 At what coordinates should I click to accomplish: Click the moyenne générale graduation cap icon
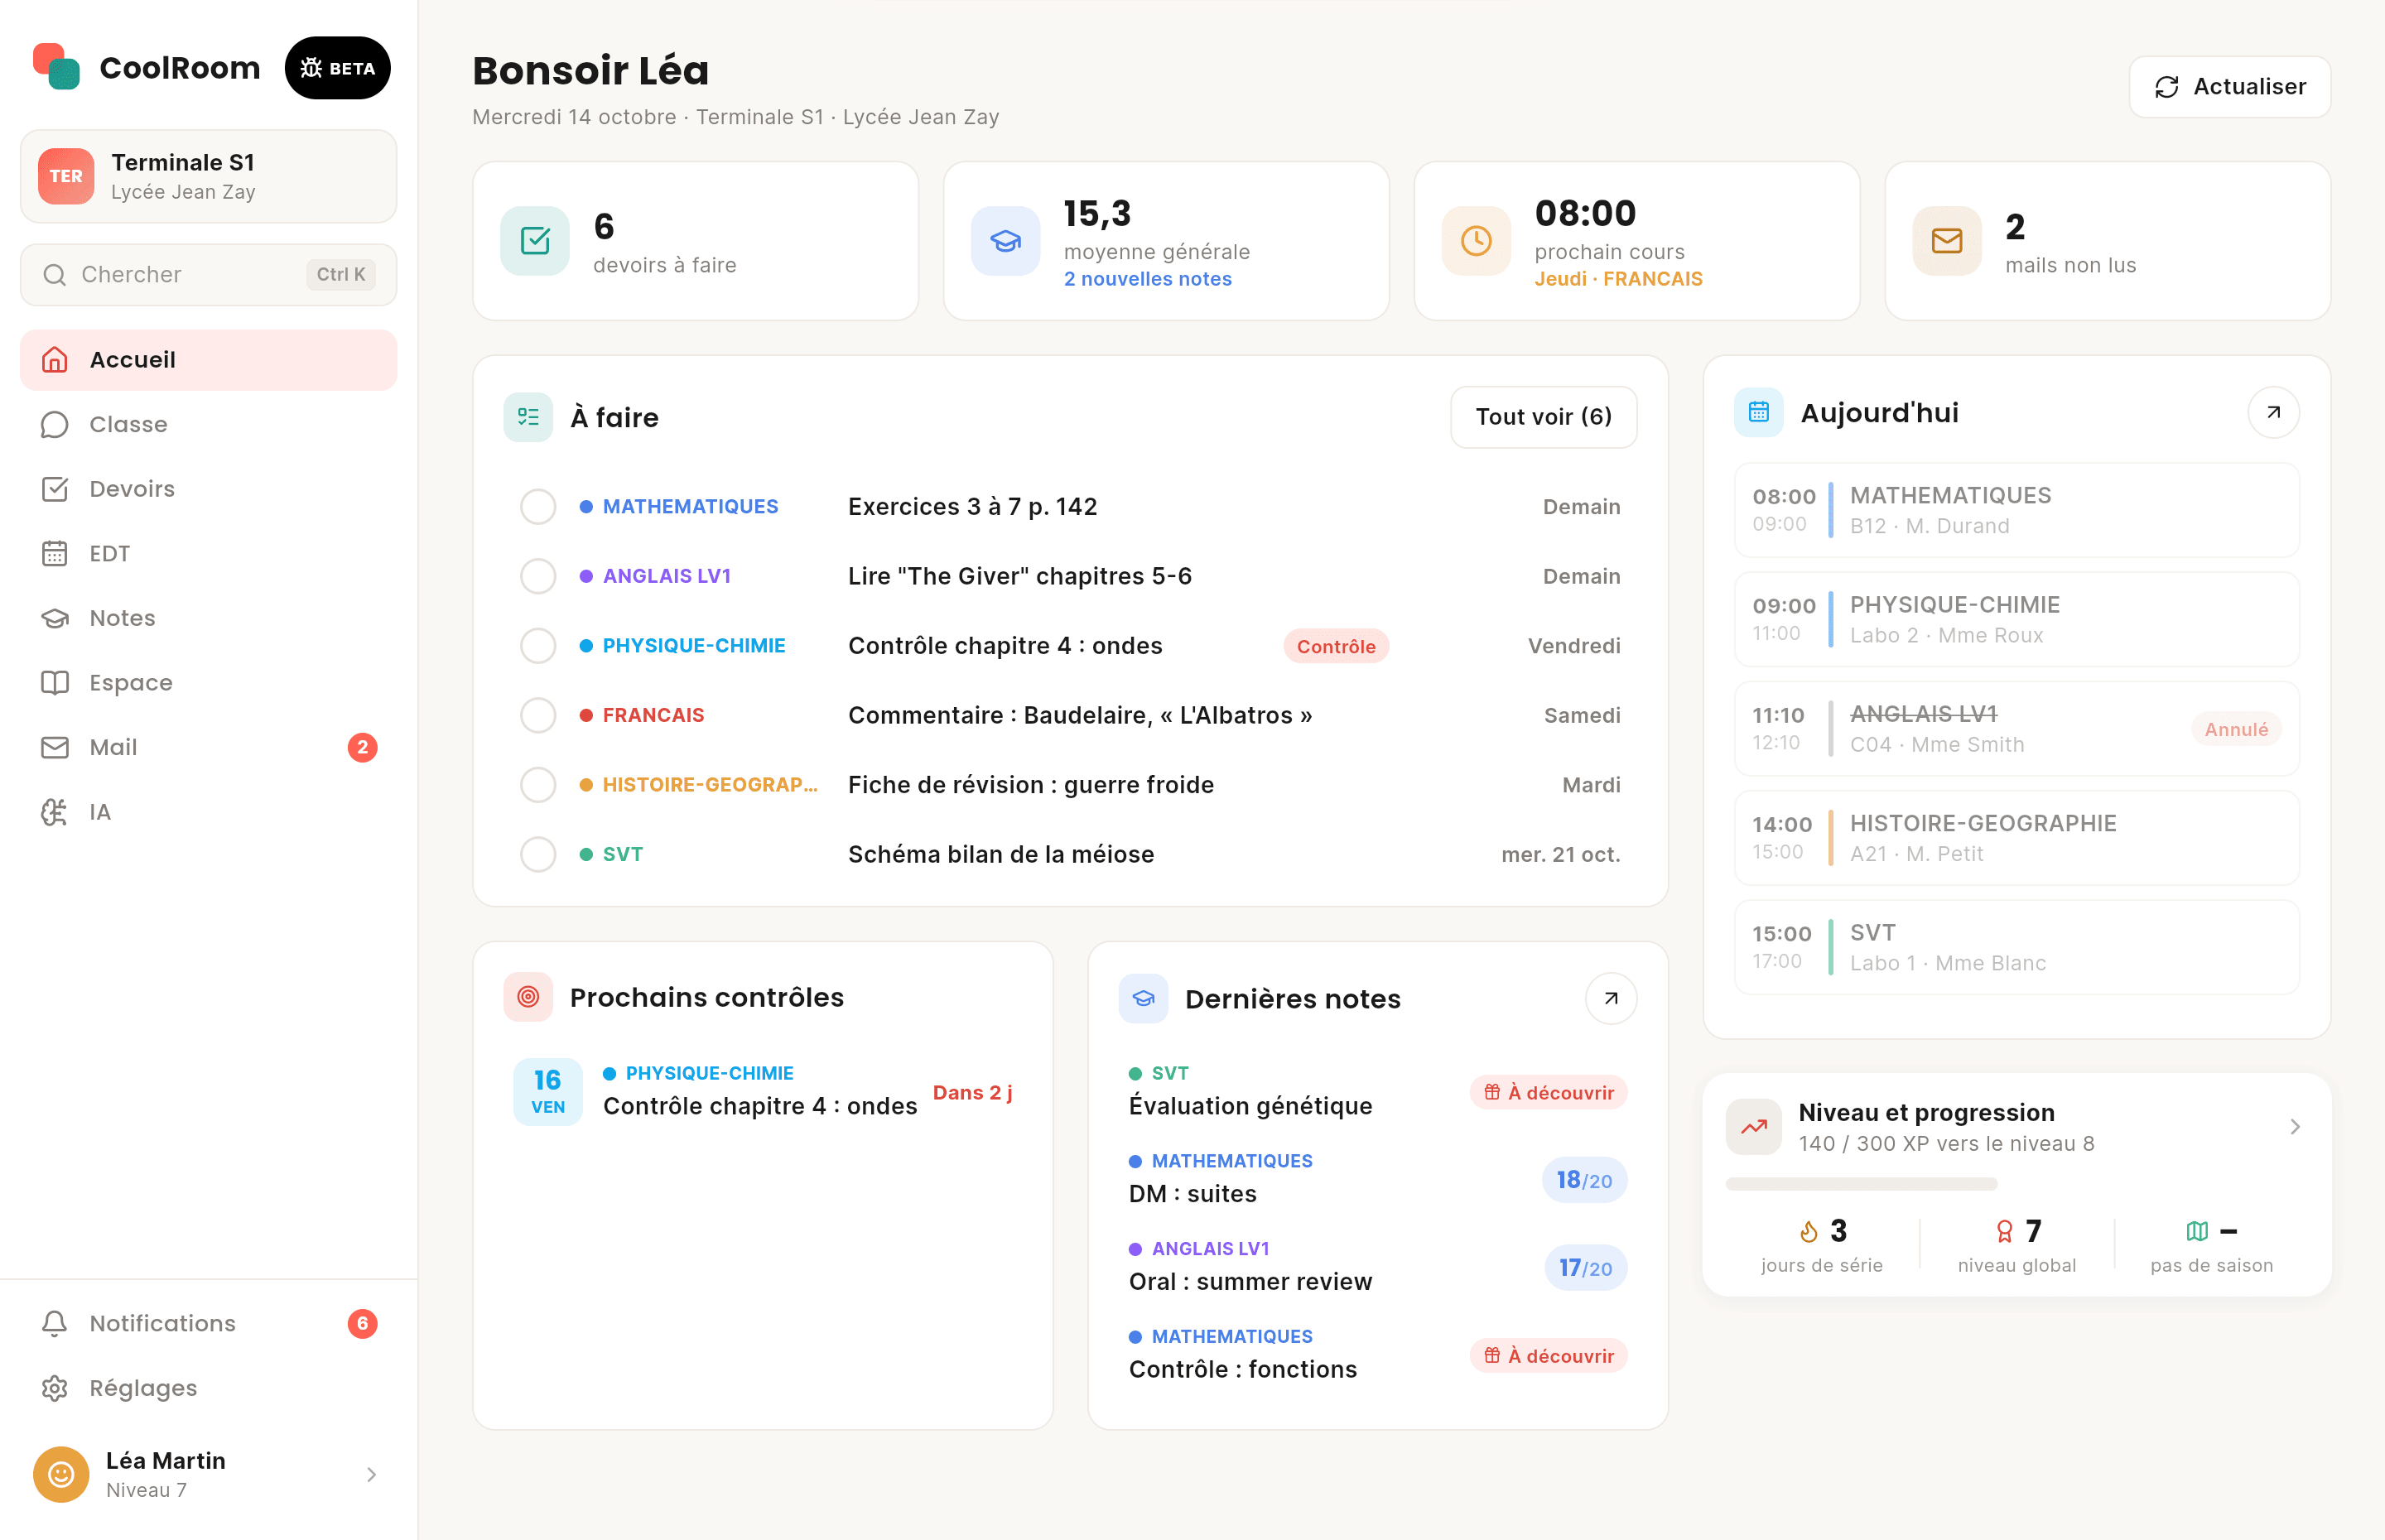pos(1005,240)
